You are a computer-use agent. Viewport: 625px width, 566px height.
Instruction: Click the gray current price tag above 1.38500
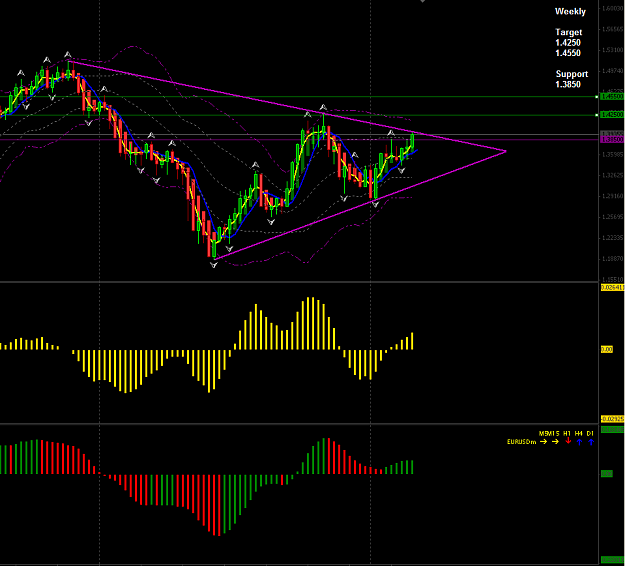click(x=612, y=134)
